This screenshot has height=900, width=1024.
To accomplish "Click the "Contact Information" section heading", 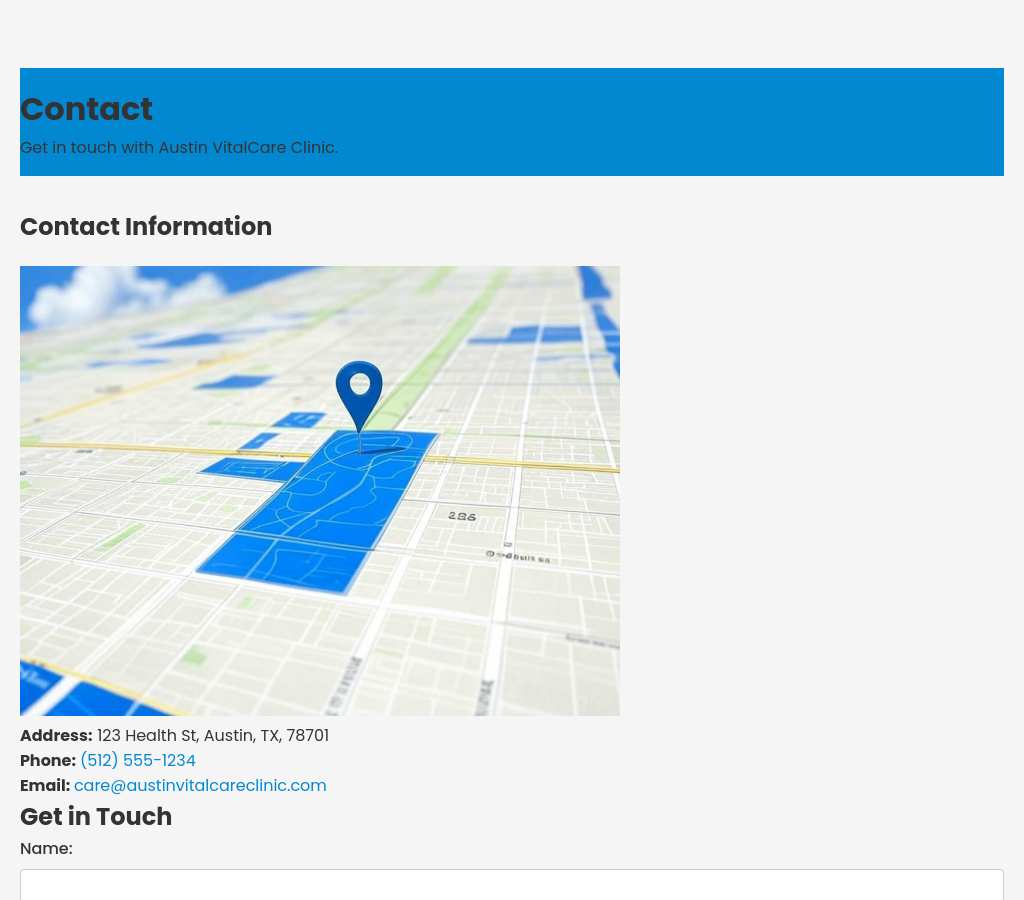I will pyautogui.click(x=146, y=227).
